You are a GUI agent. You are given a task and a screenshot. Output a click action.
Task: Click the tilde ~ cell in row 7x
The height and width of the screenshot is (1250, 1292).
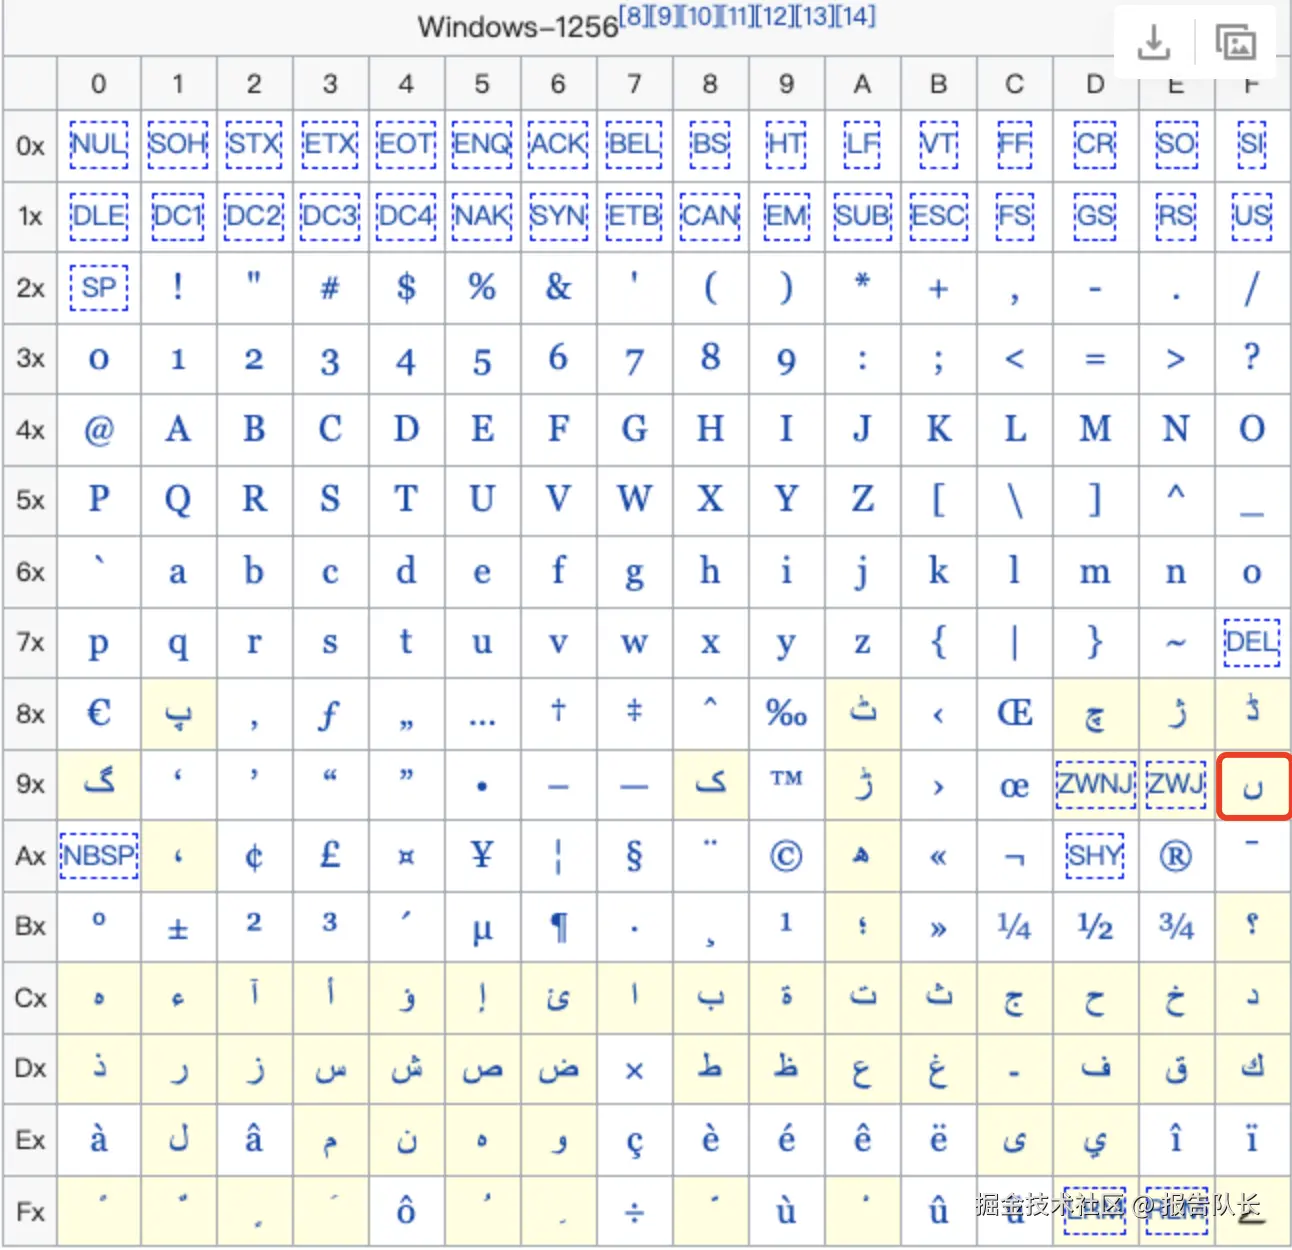pos(1175,643)
